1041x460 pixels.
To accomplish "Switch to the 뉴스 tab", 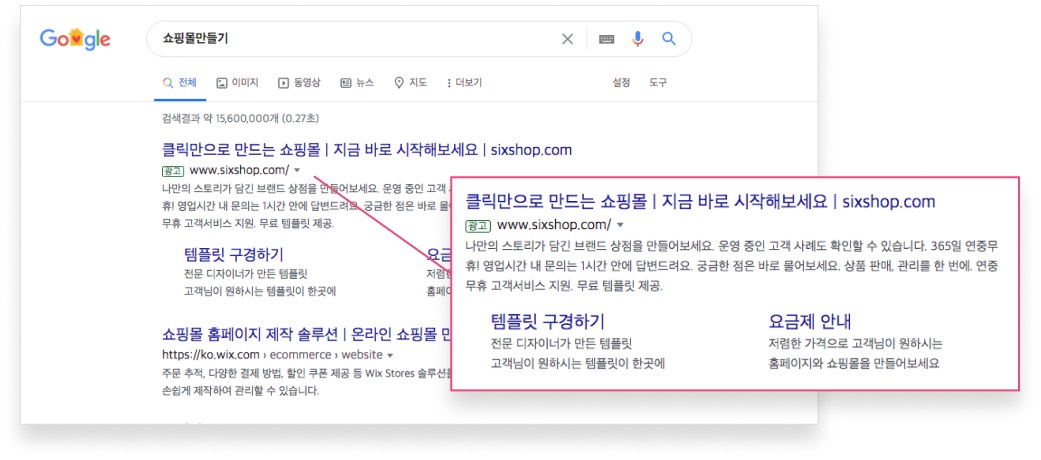I will pyautogui.click(x=357, y=83).
